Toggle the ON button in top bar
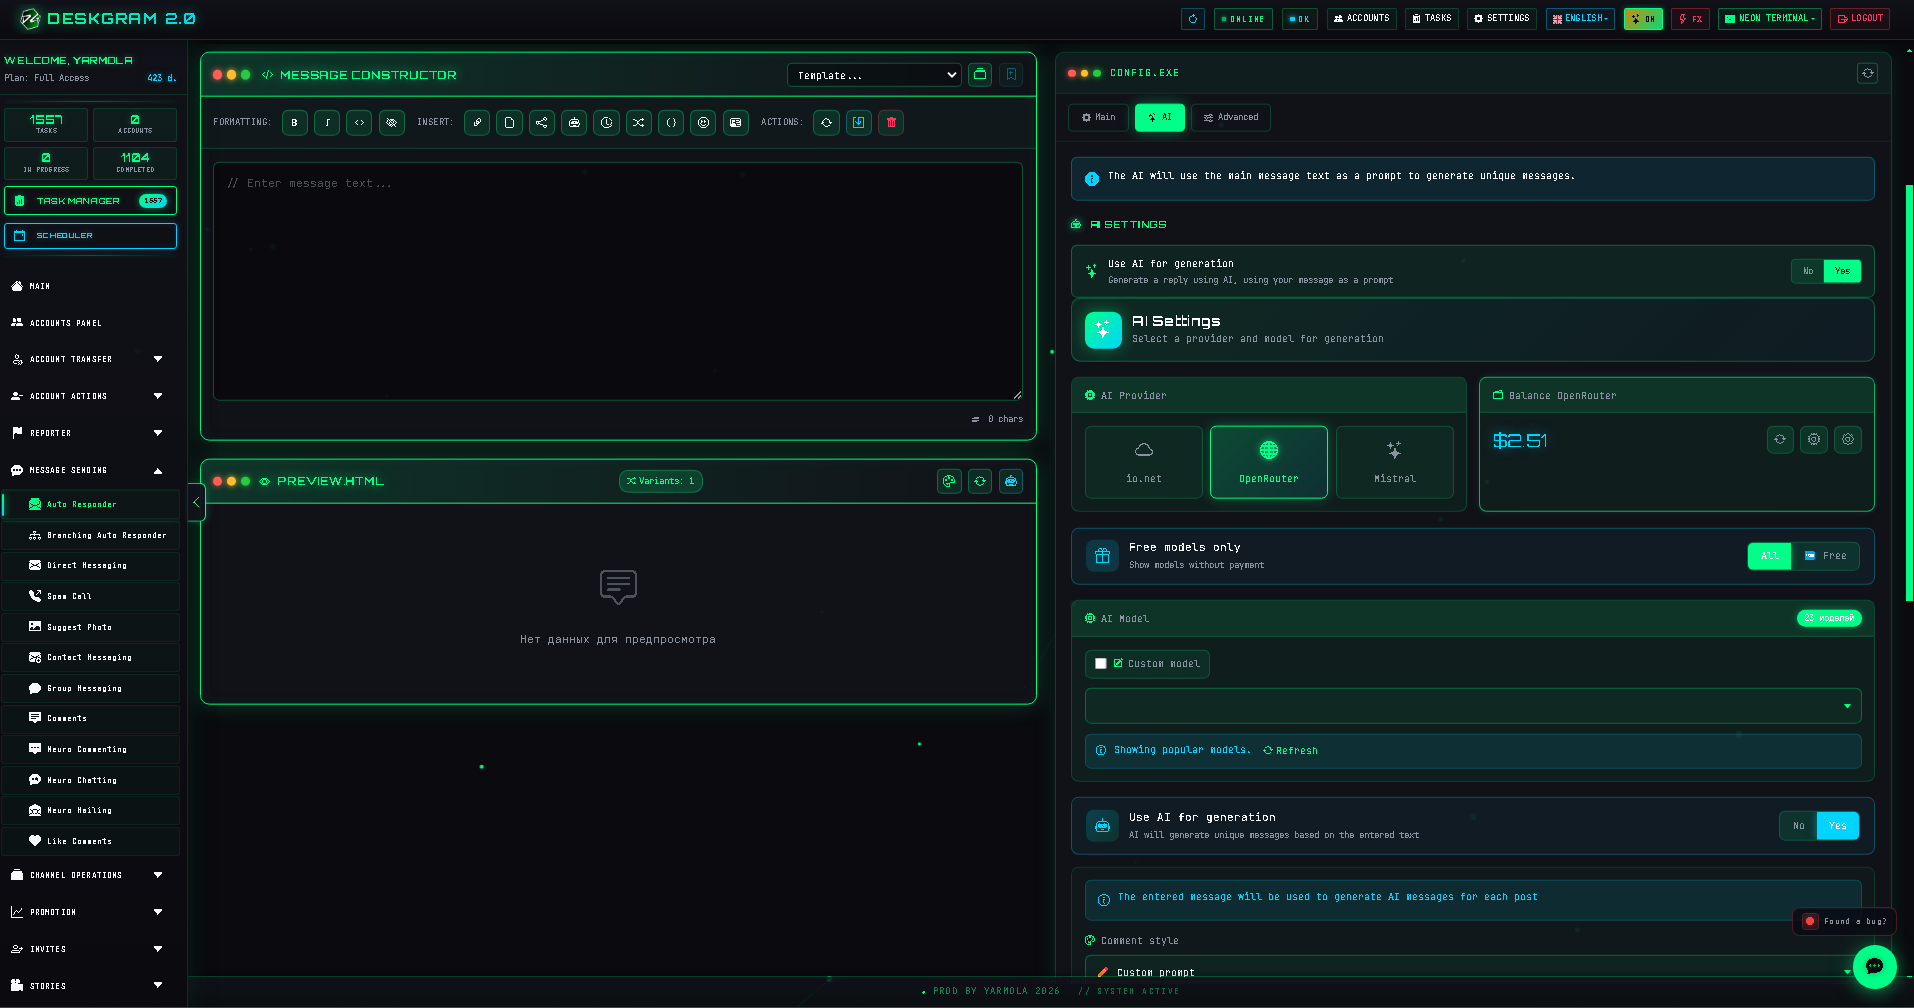 (1643, 19)
